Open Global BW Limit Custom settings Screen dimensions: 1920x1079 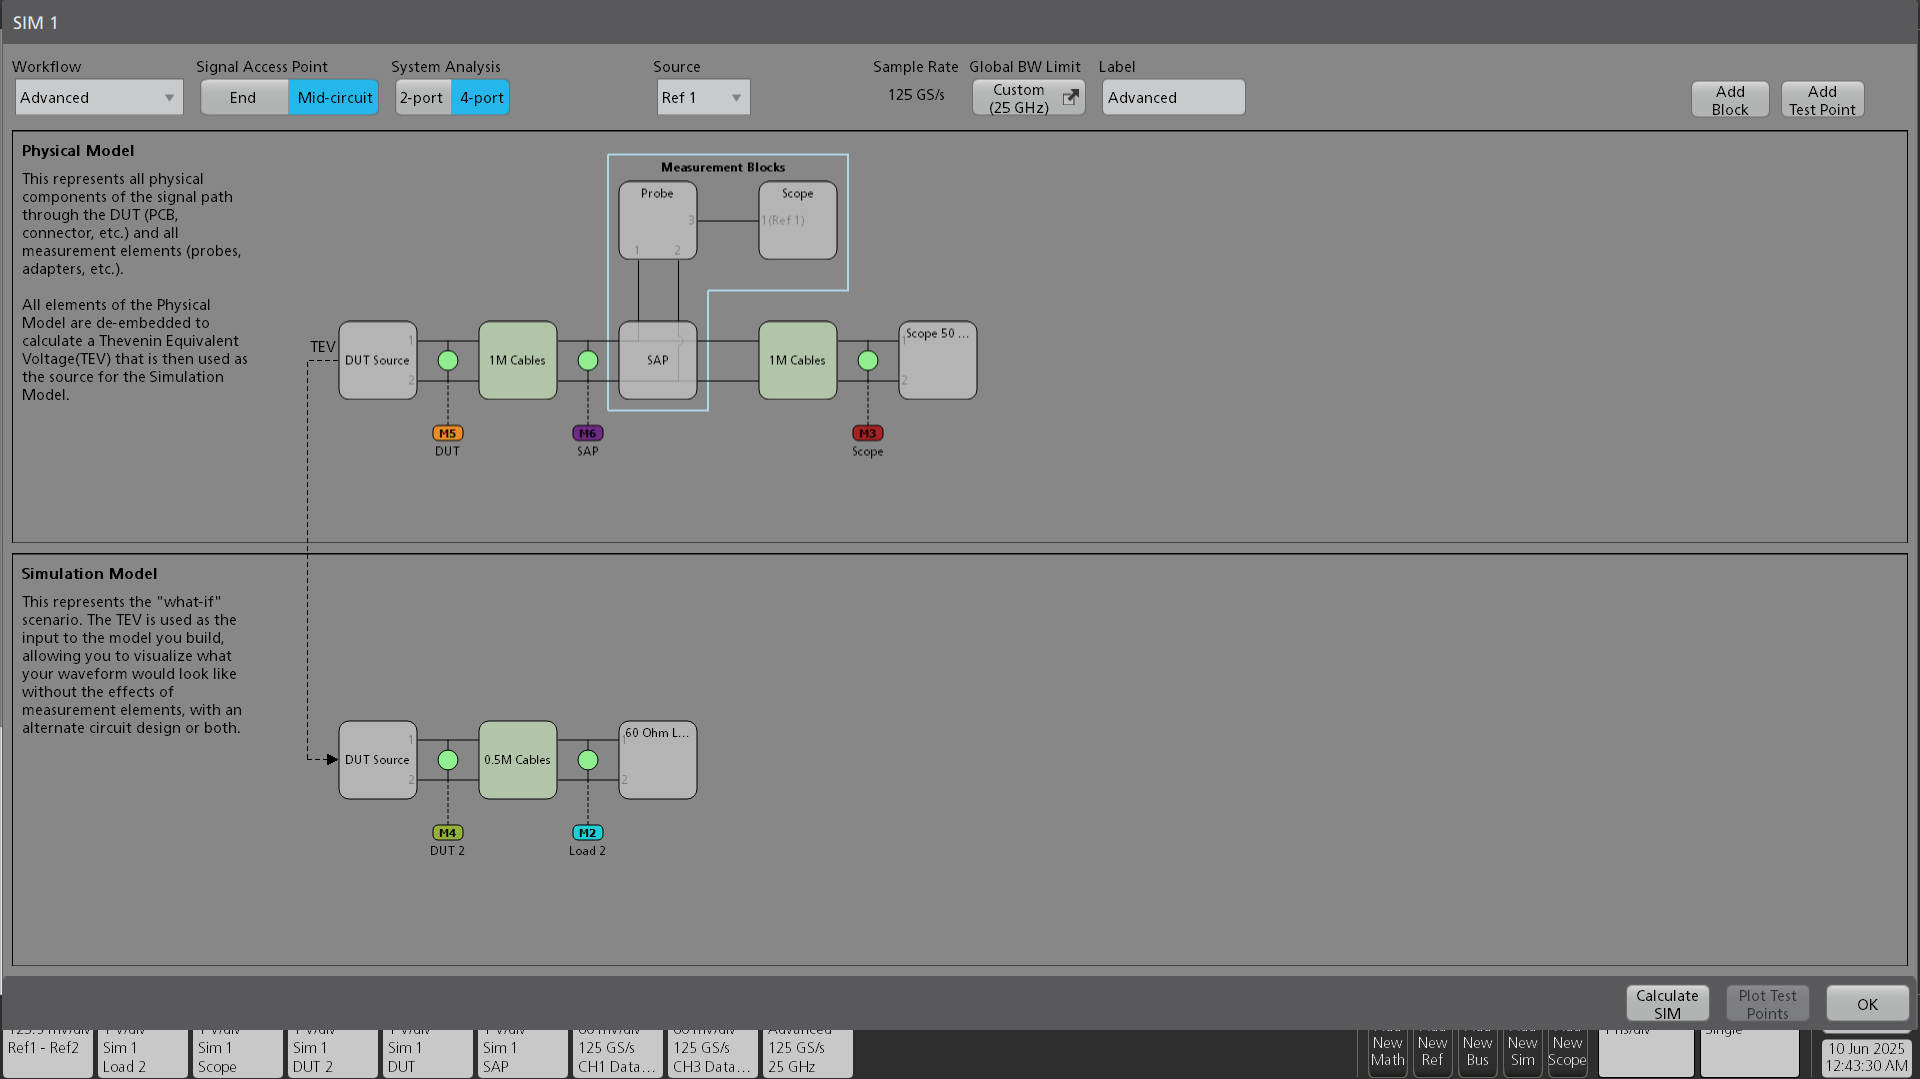point(1028,98)
